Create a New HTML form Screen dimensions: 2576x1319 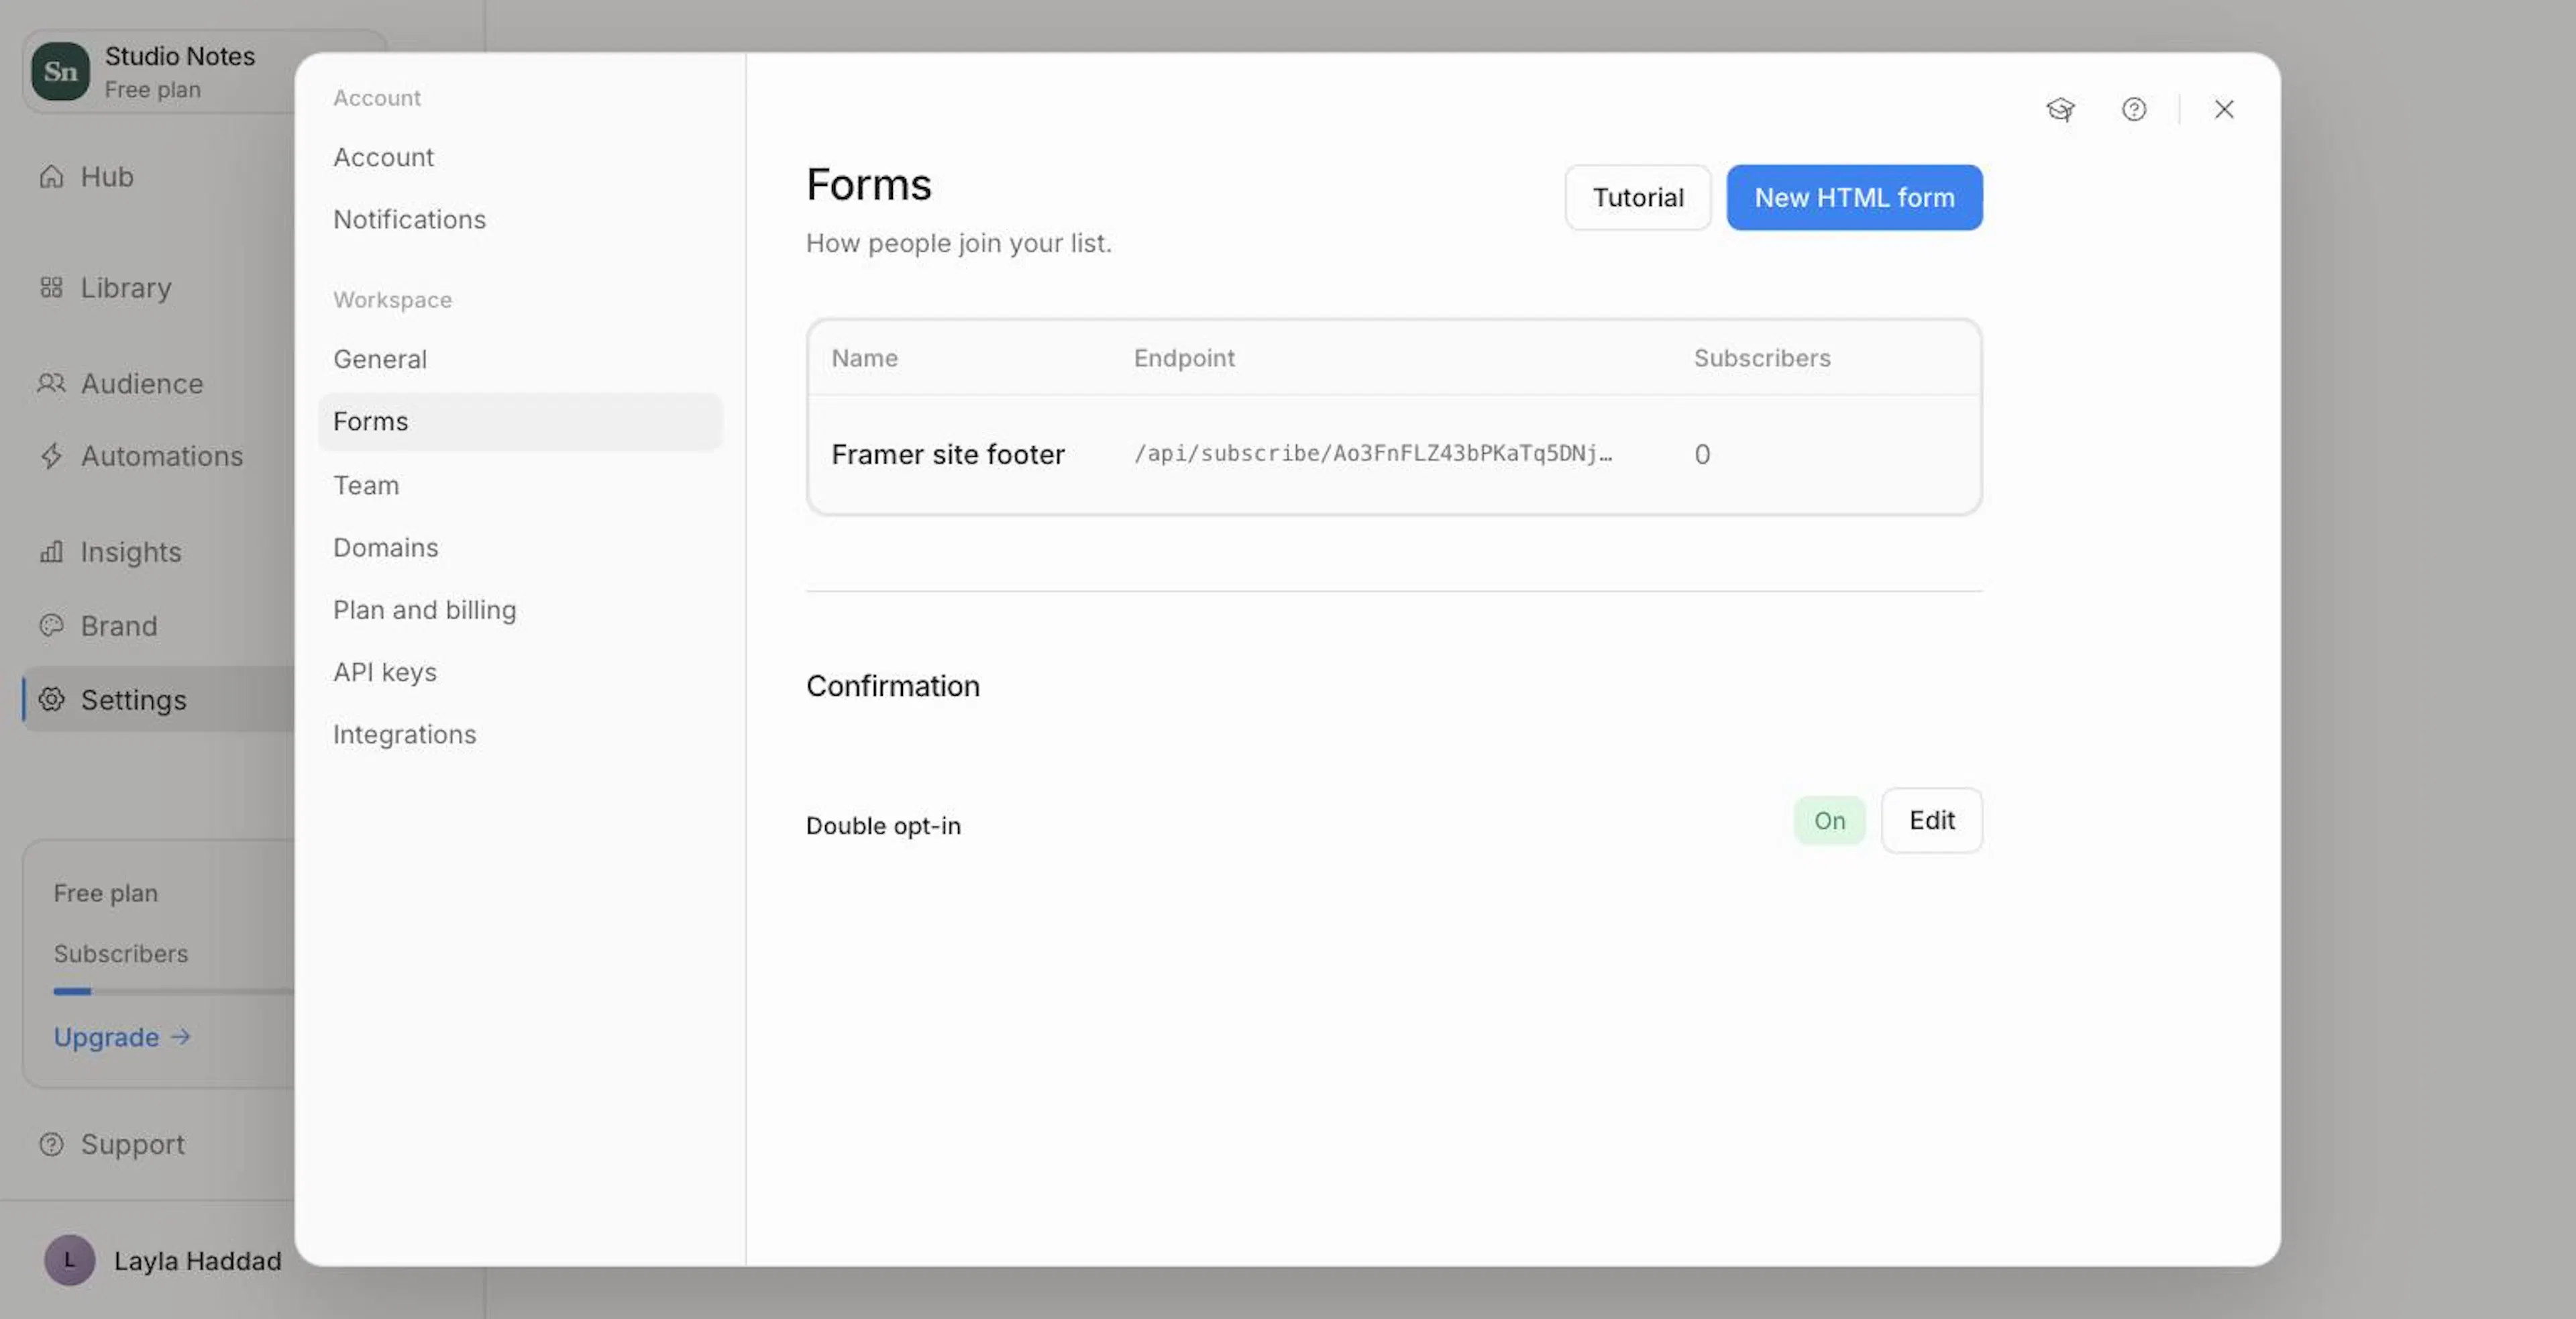coord(1854,197)
